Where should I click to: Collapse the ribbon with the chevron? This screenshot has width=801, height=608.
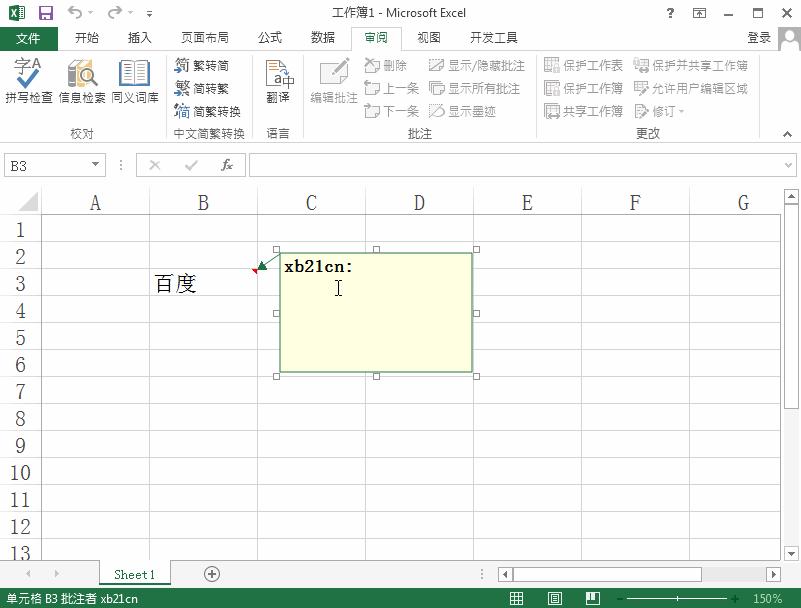(x=787, y=134)
